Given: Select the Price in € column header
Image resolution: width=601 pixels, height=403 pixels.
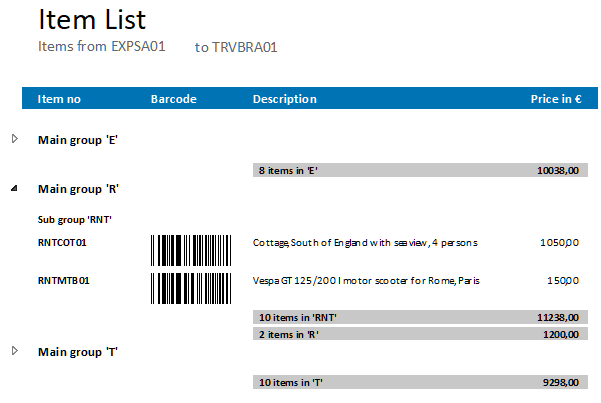Looking at the screenshot, I should [x=556, y=99].
